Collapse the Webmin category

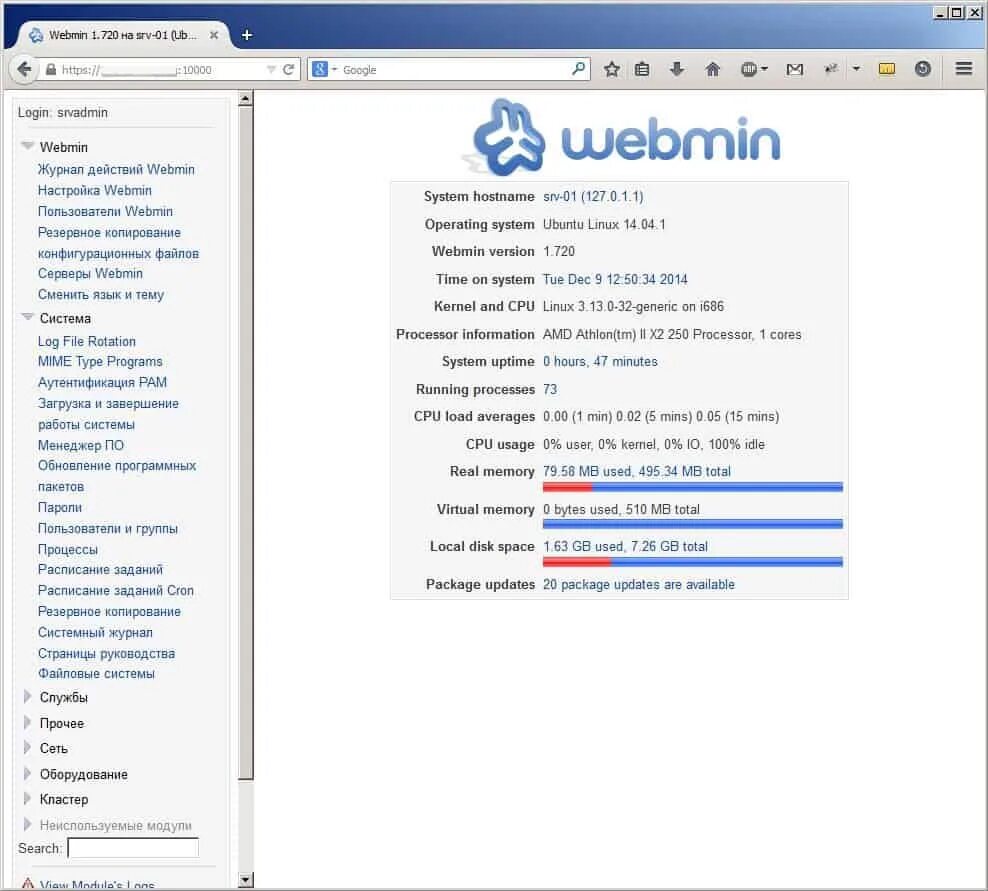coord(27,146)
